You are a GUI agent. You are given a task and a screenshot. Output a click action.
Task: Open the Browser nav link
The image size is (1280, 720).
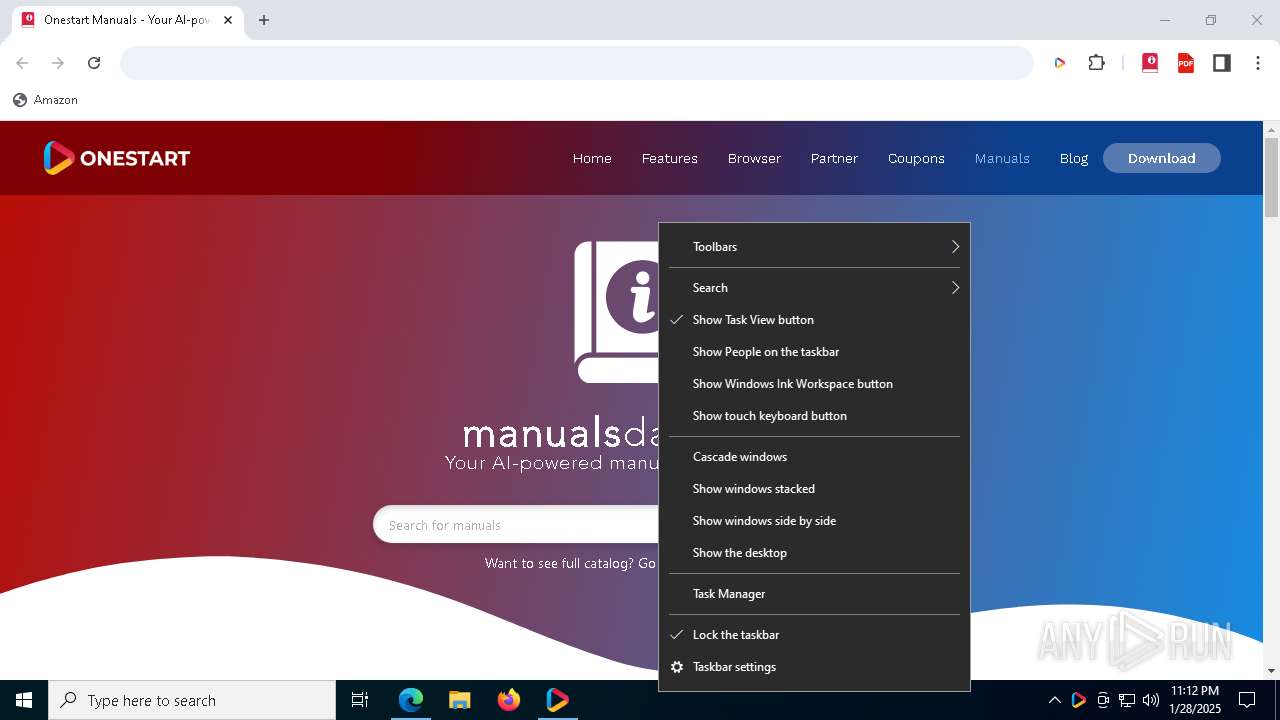pyautogui.click(x=754, y=158)
